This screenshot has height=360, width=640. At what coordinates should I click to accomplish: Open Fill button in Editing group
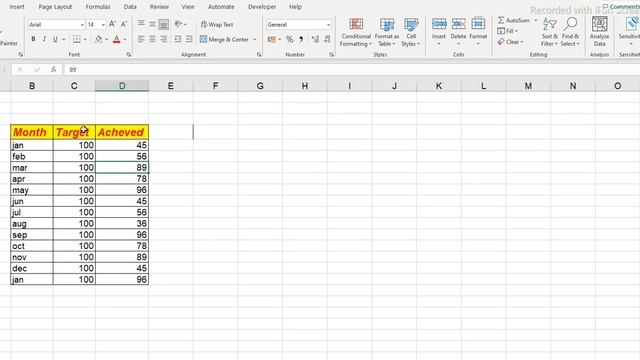pos(507,31)
